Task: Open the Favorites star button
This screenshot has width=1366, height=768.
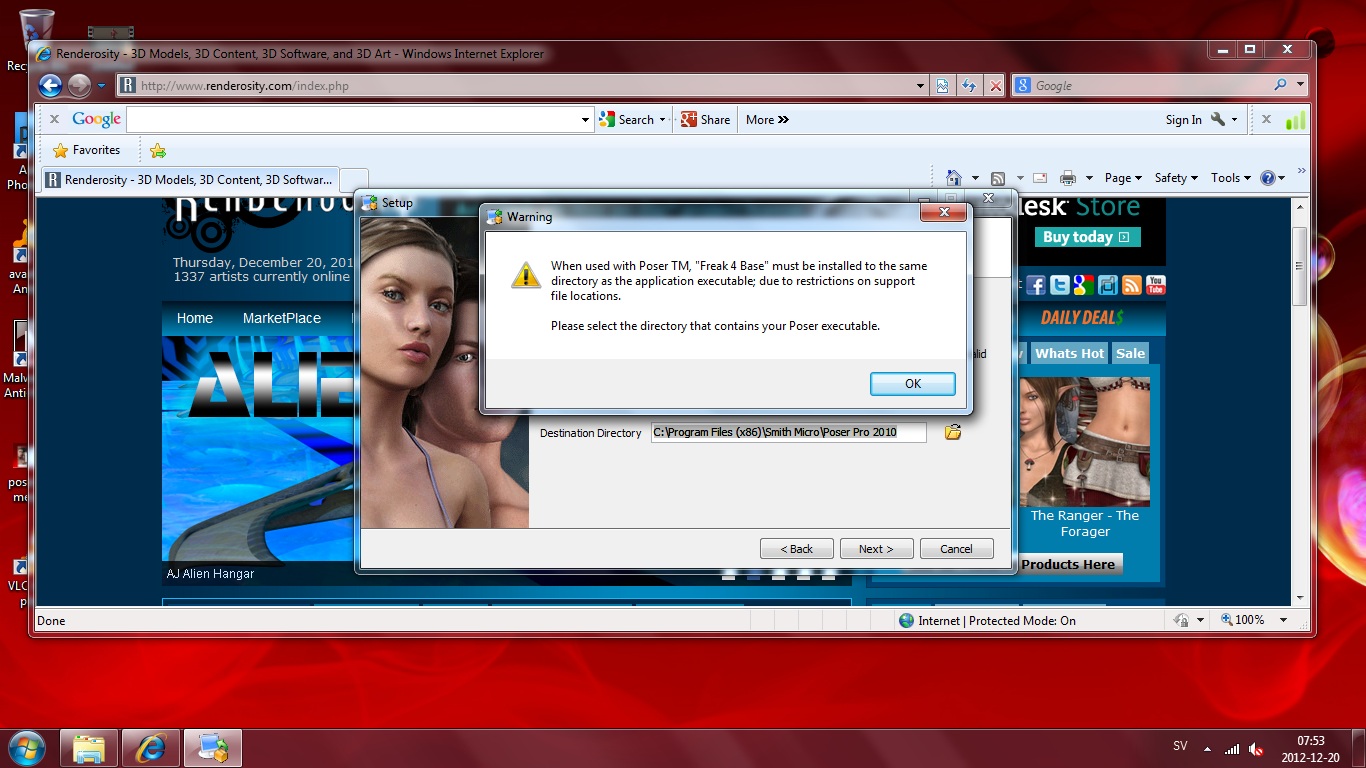Action: point(86,150)
